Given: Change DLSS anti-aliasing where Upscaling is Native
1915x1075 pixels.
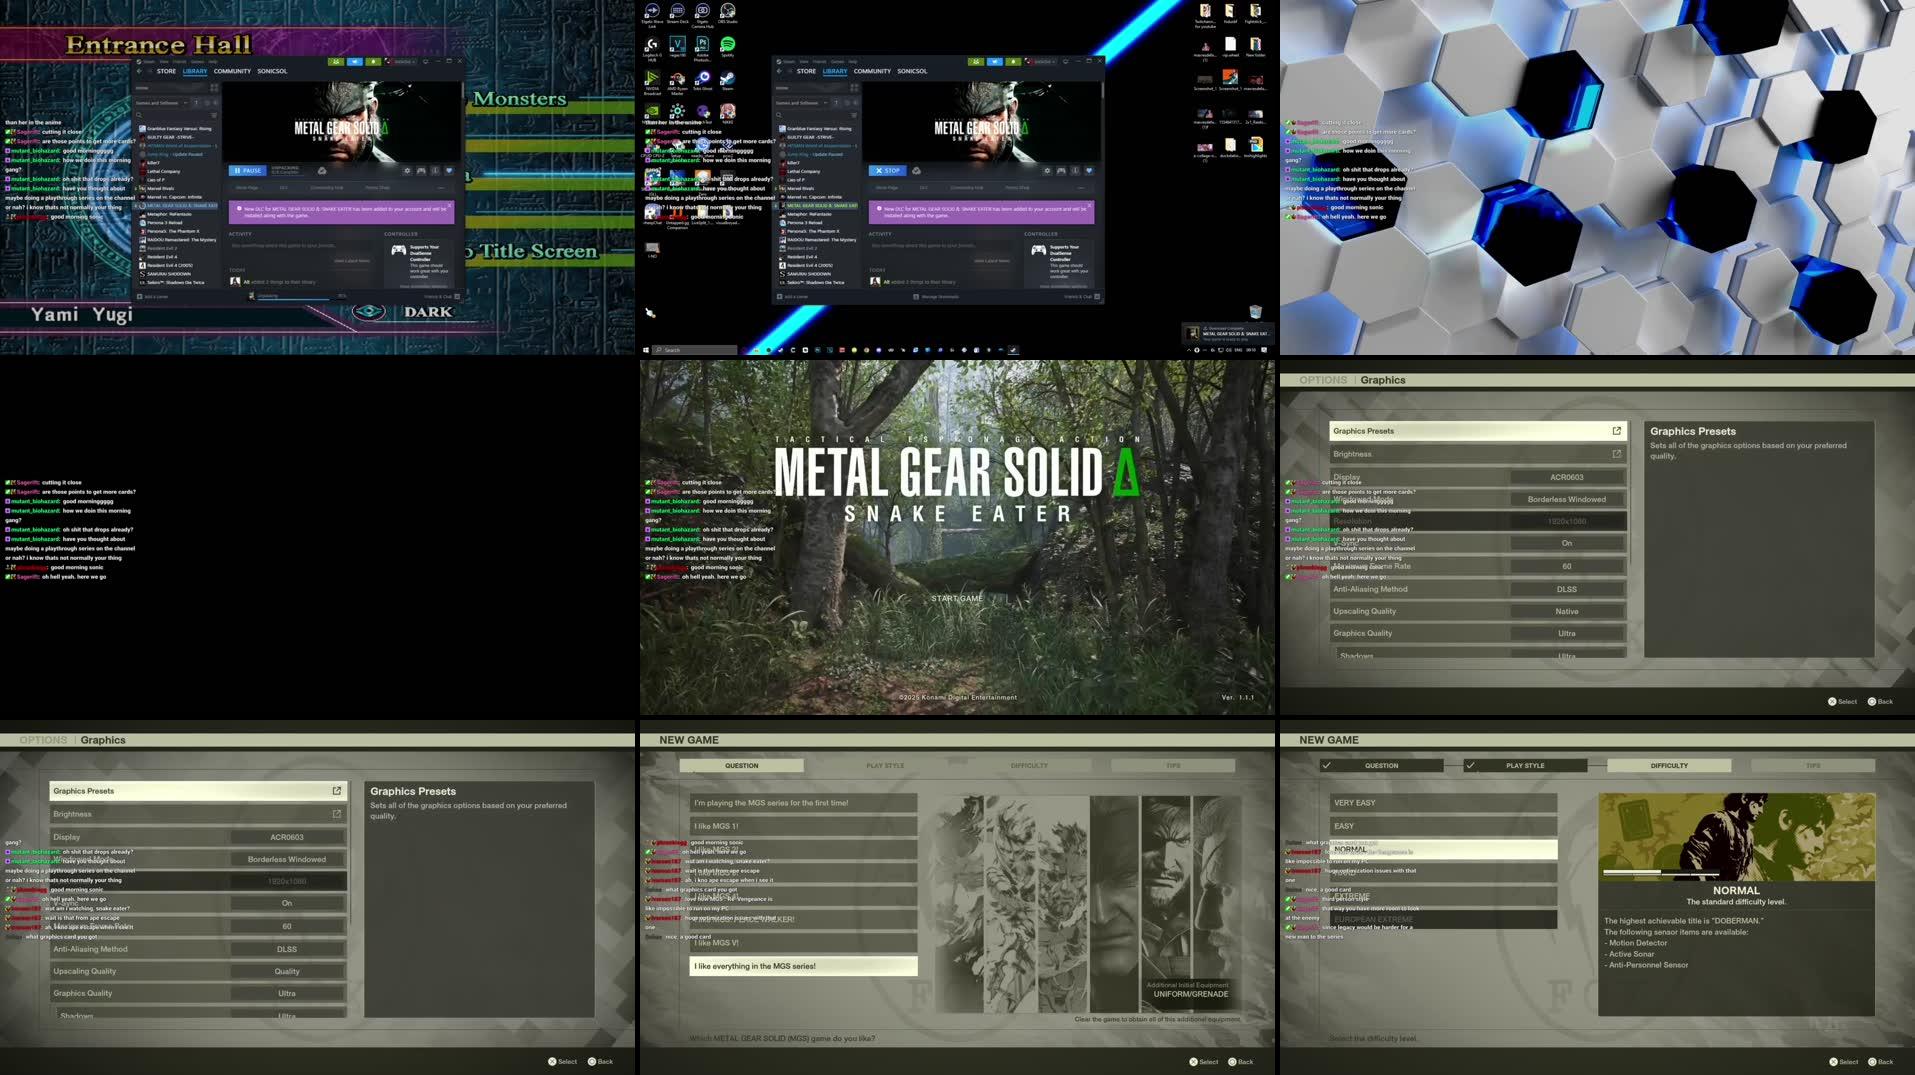Looking at the screenshot, I should pos(1566,589).
